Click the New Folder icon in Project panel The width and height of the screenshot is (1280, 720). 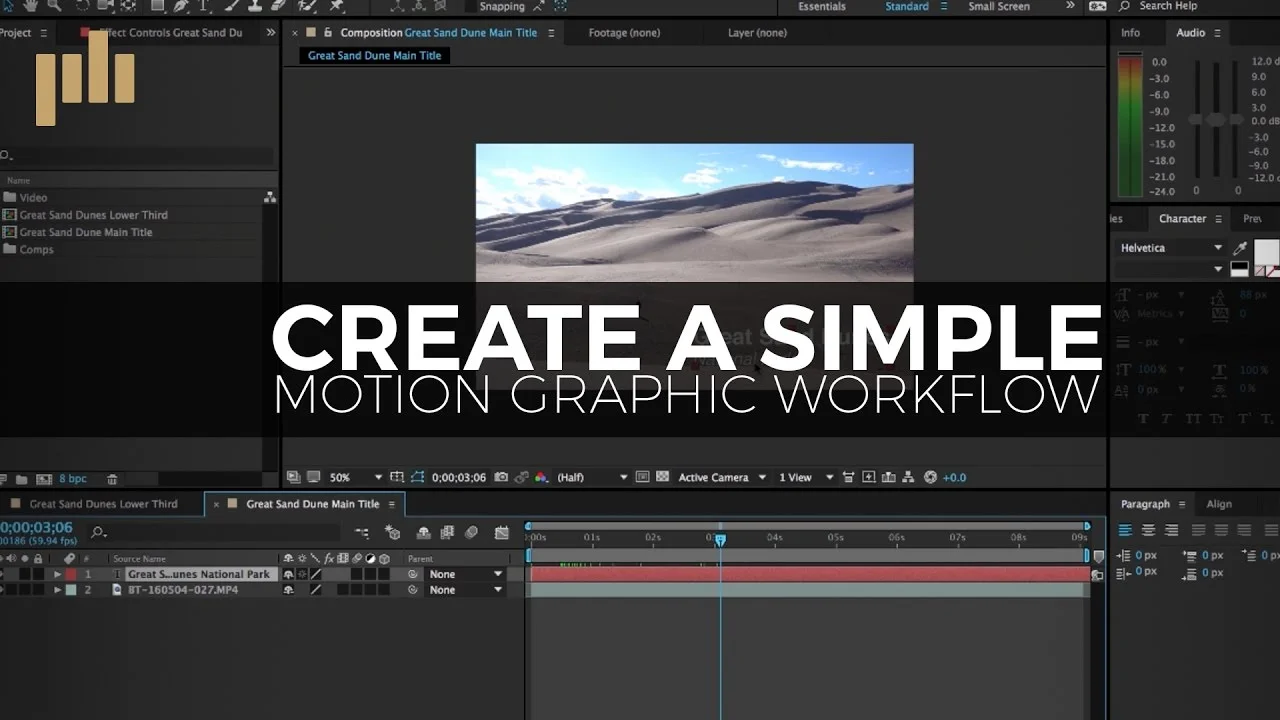point(23,480)
